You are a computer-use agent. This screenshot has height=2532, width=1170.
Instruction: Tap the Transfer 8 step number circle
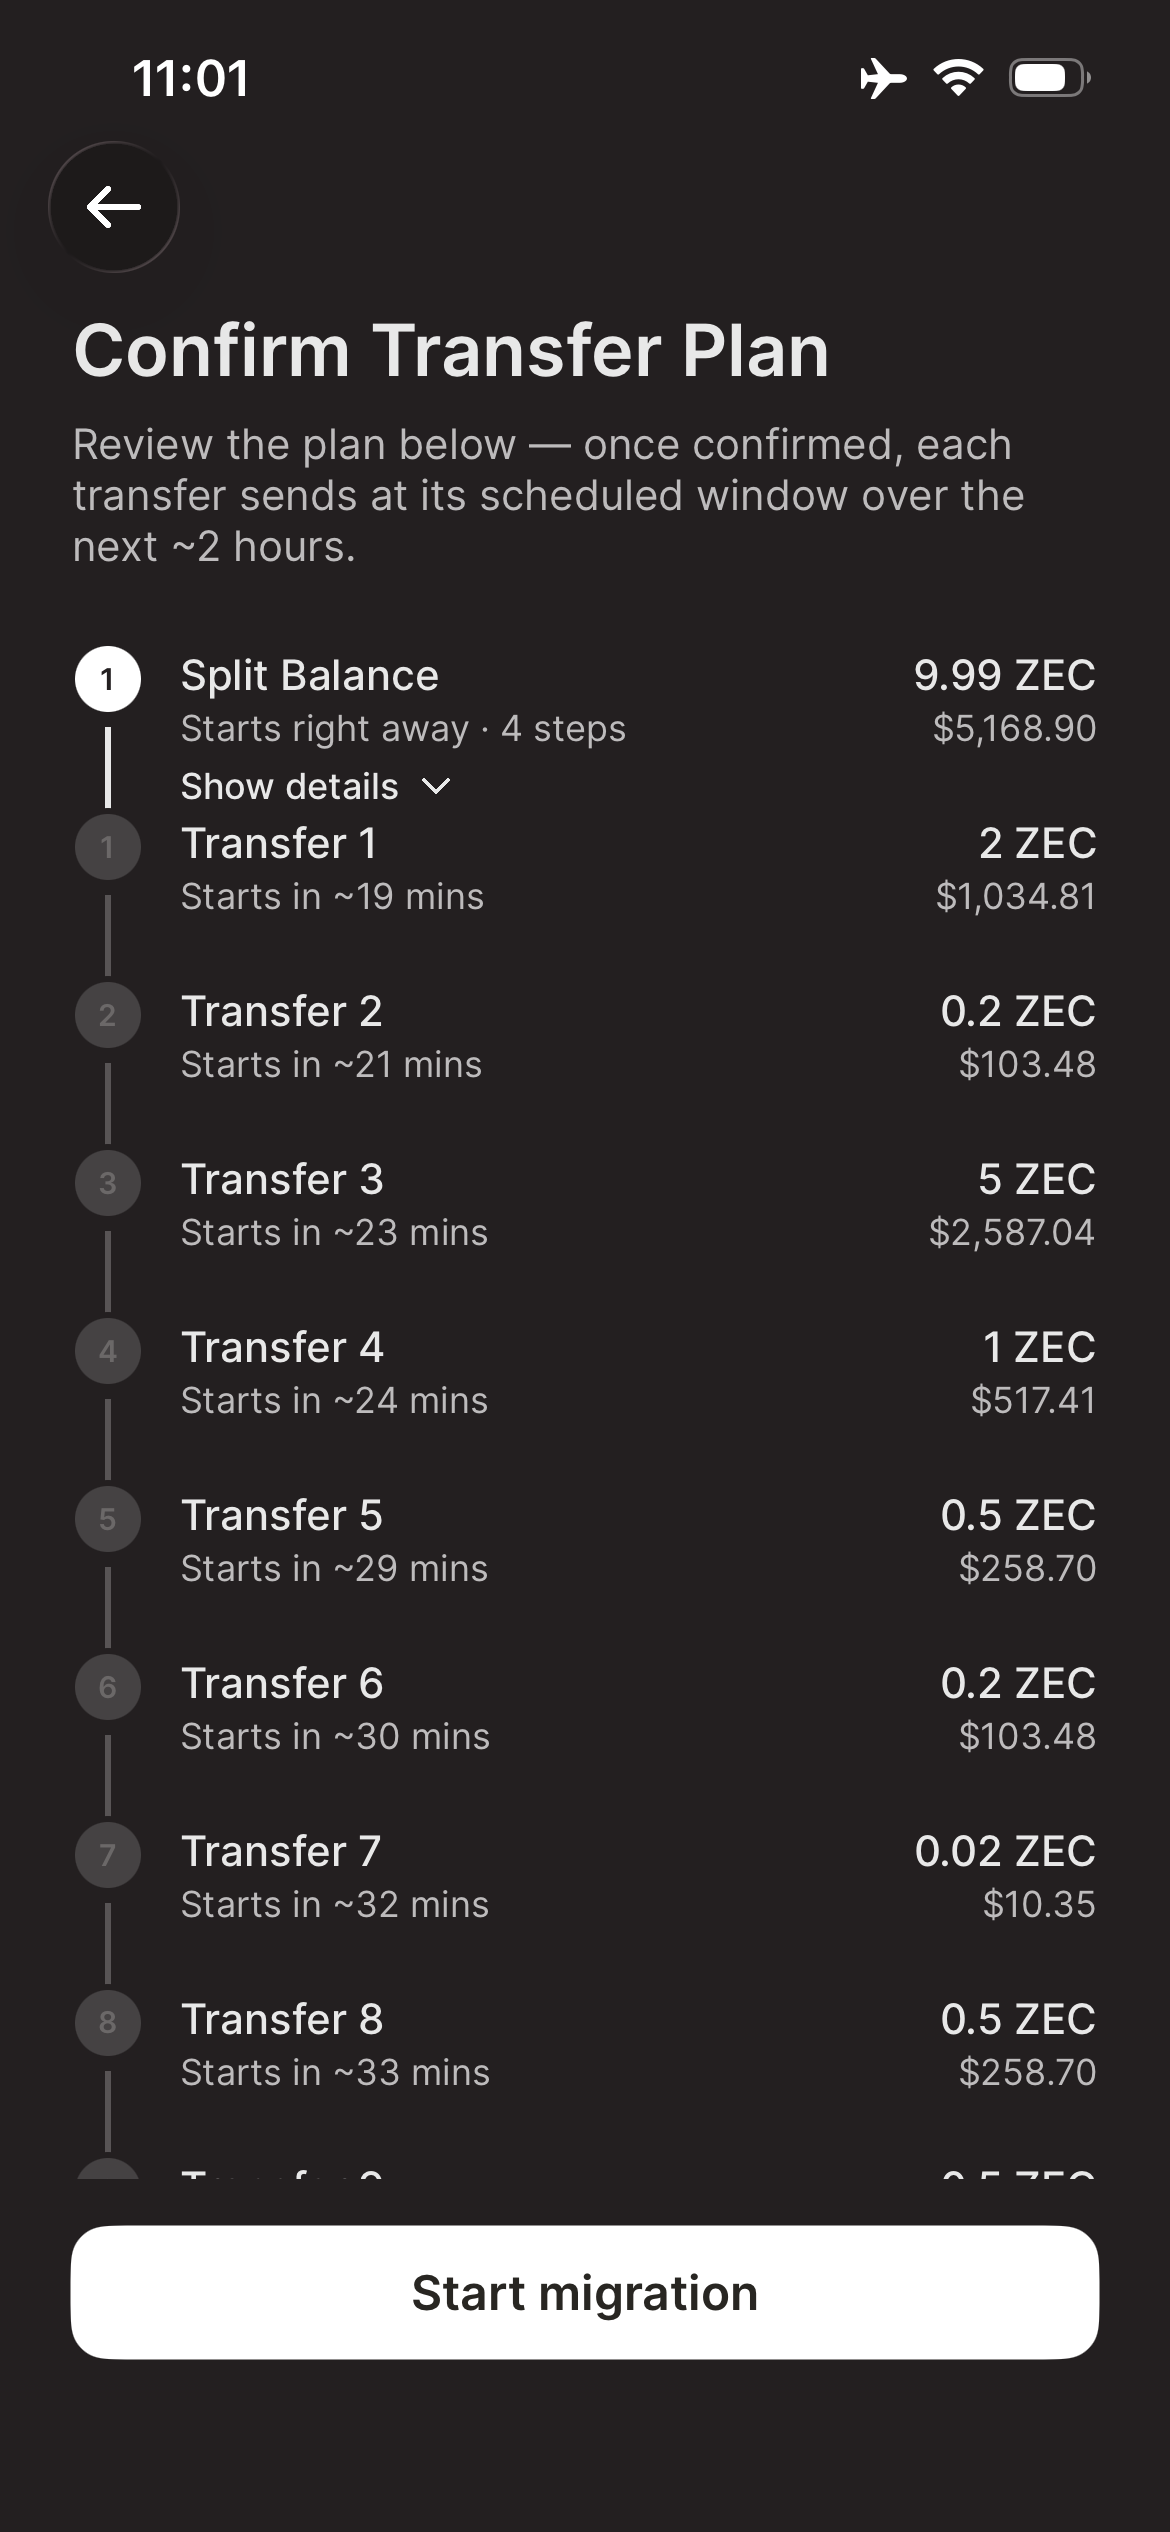(x=107, y=2023)
